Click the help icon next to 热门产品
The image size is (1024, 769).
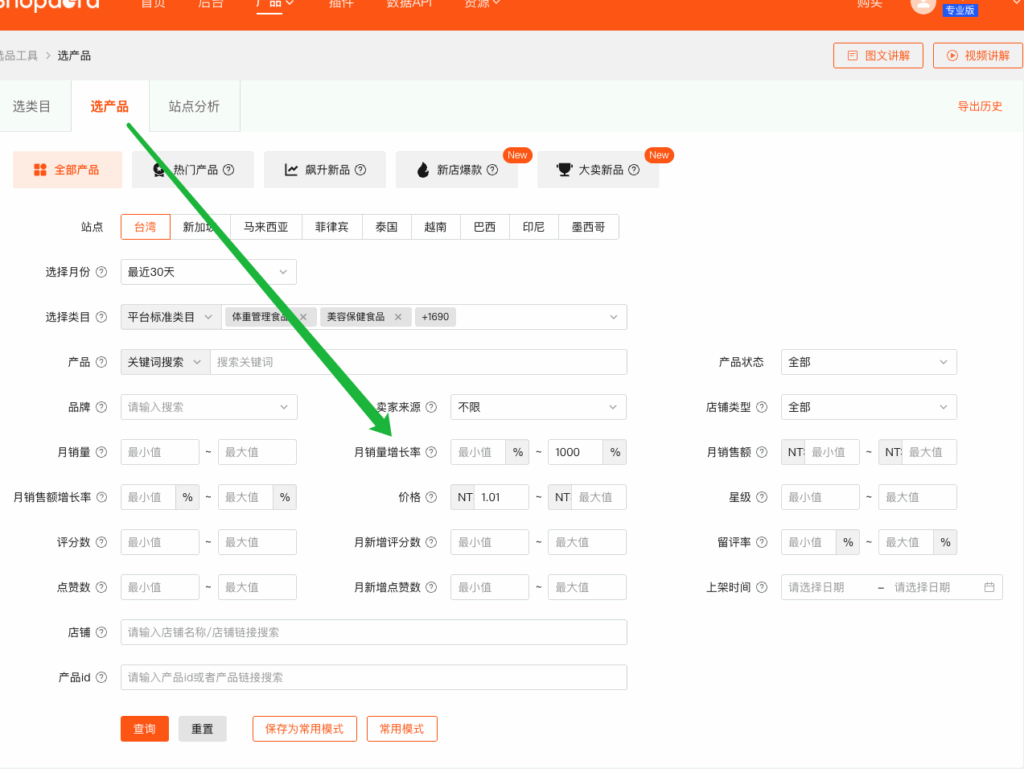tap(228, 170)
